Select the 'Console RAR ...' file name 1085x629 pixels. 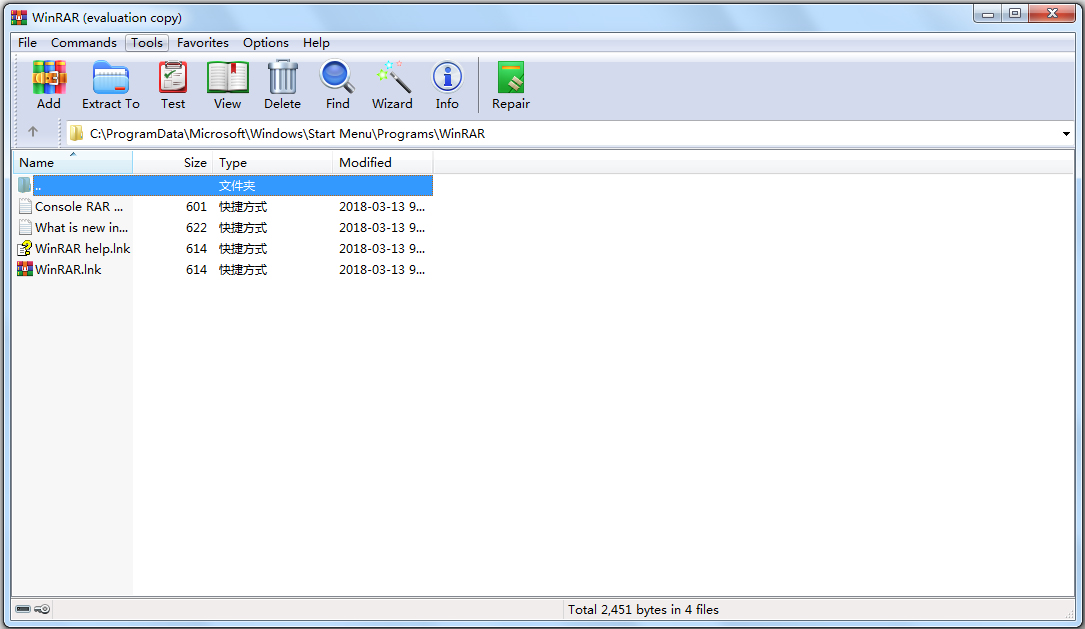click(79, 206)
